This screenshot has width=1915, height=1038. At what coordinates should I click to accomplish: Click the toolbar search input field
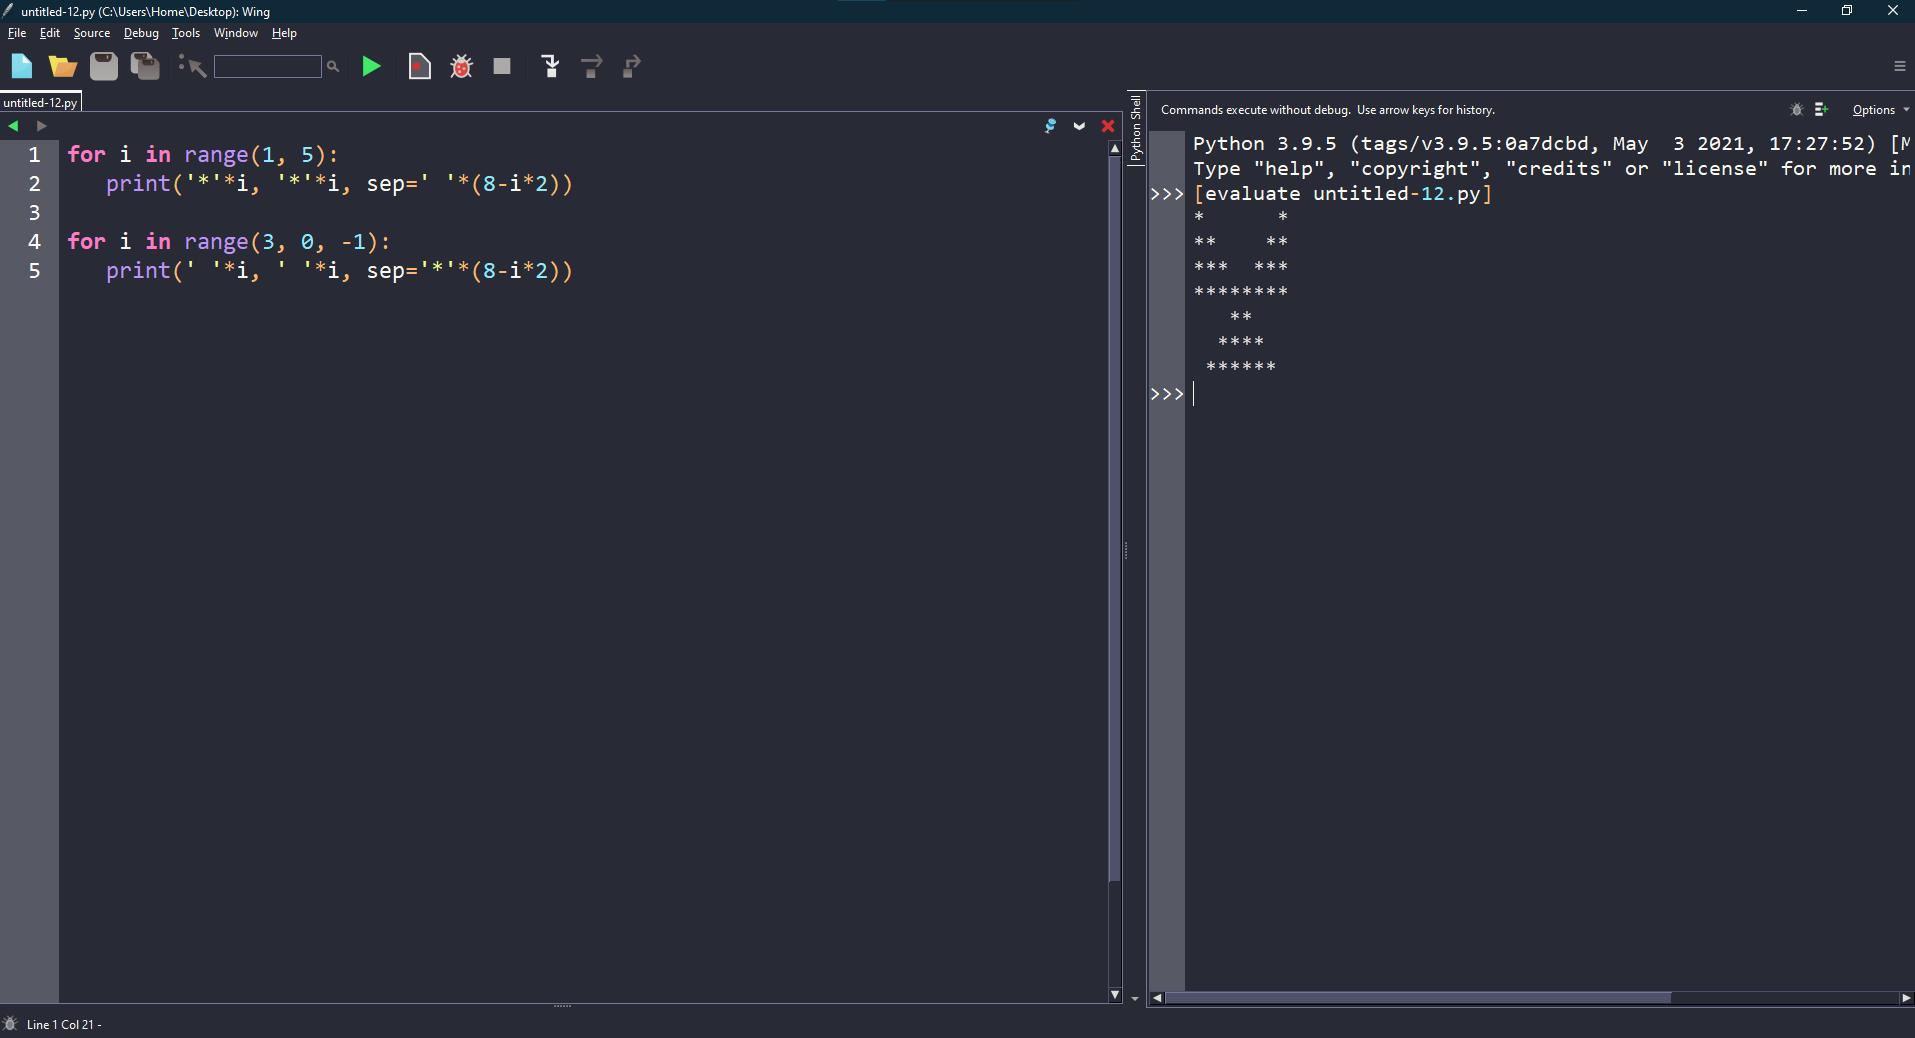point(267,67)
